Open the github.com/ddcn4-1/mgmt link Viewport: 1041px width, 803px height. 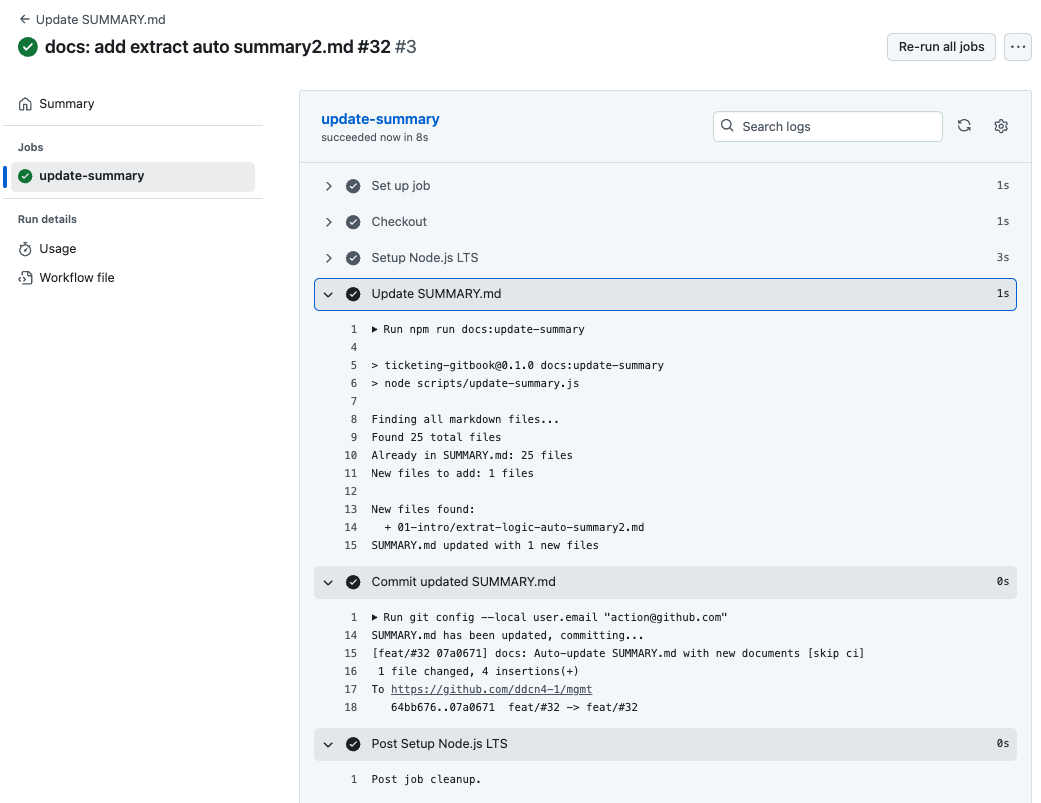click(x=491, y=689)
